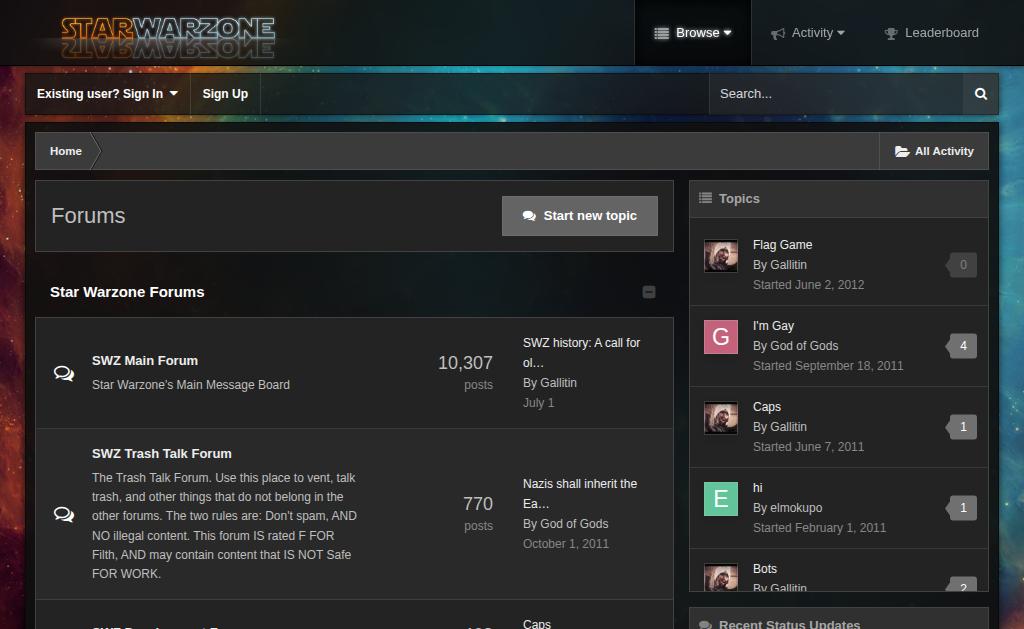The width and height of the screenshot is (1024, 629).
Task: Navigate to Home breadcrumb
Action: click(65, 151)
